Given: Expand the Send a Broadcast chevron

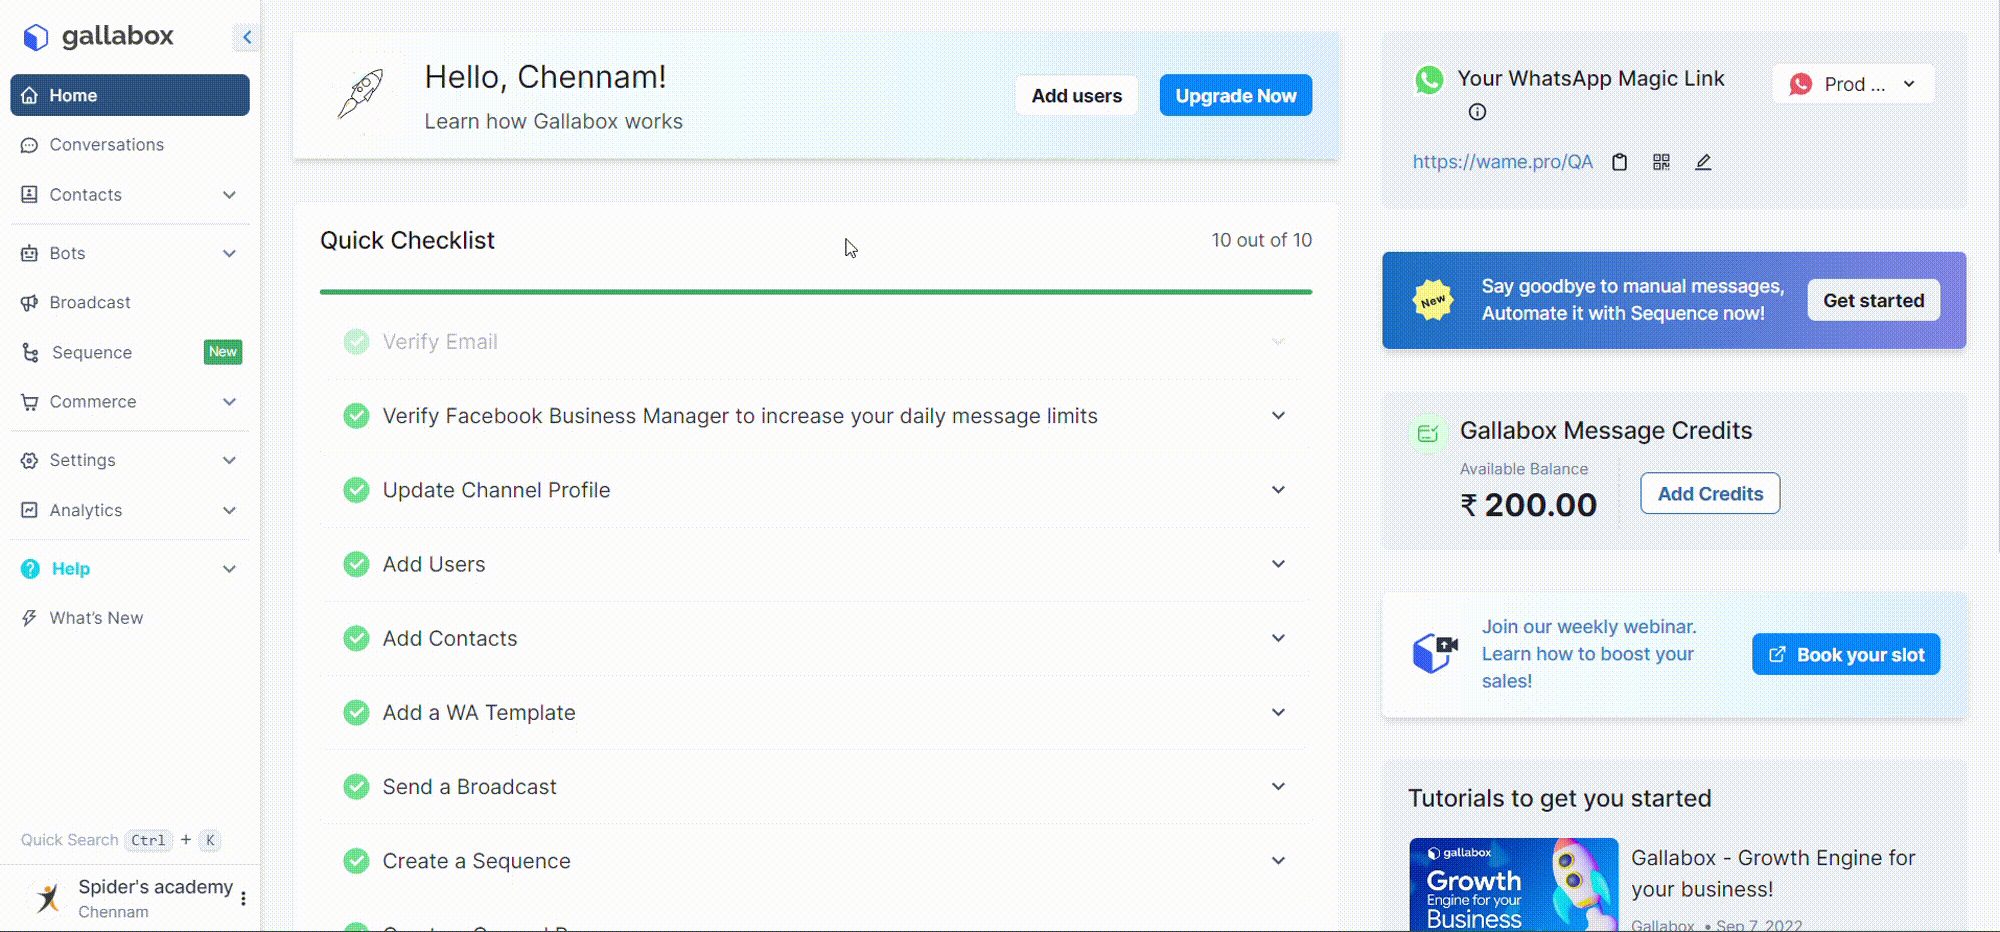Looking at the screenshot, I should click(x=1278, y=786).
